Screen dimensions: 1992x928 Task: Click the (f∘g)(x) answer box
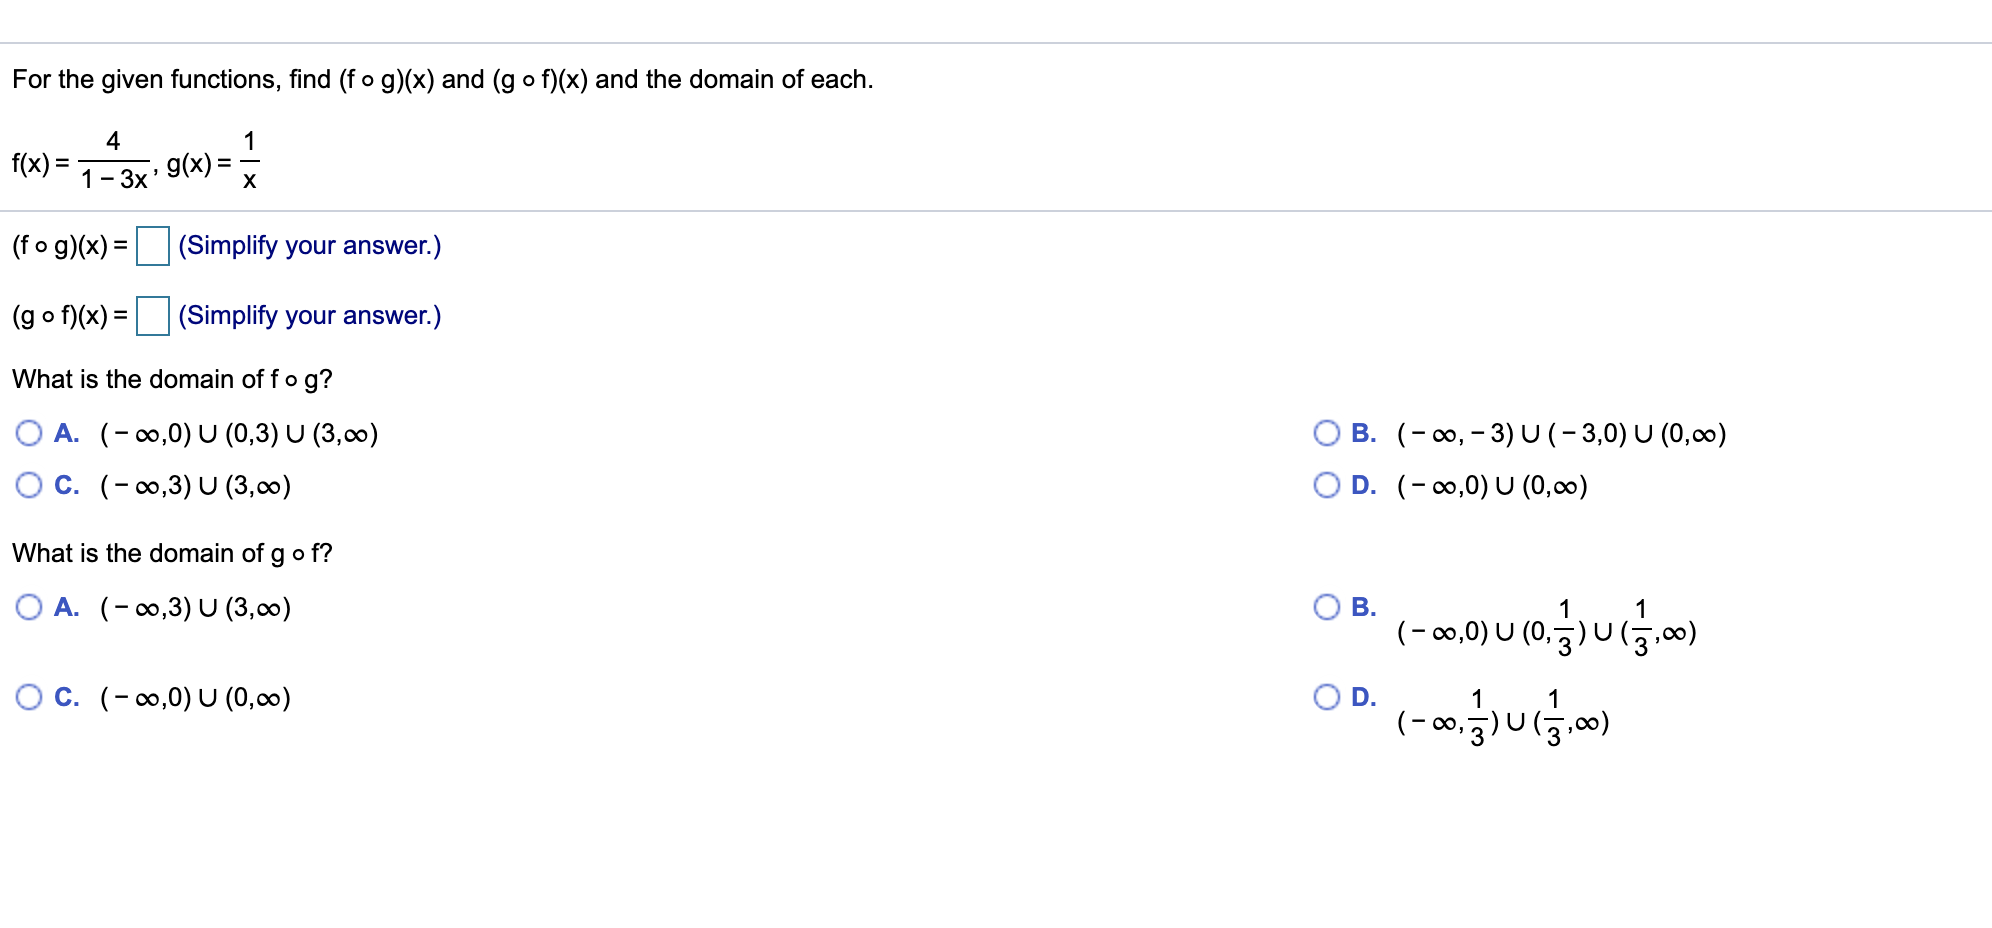152,246
